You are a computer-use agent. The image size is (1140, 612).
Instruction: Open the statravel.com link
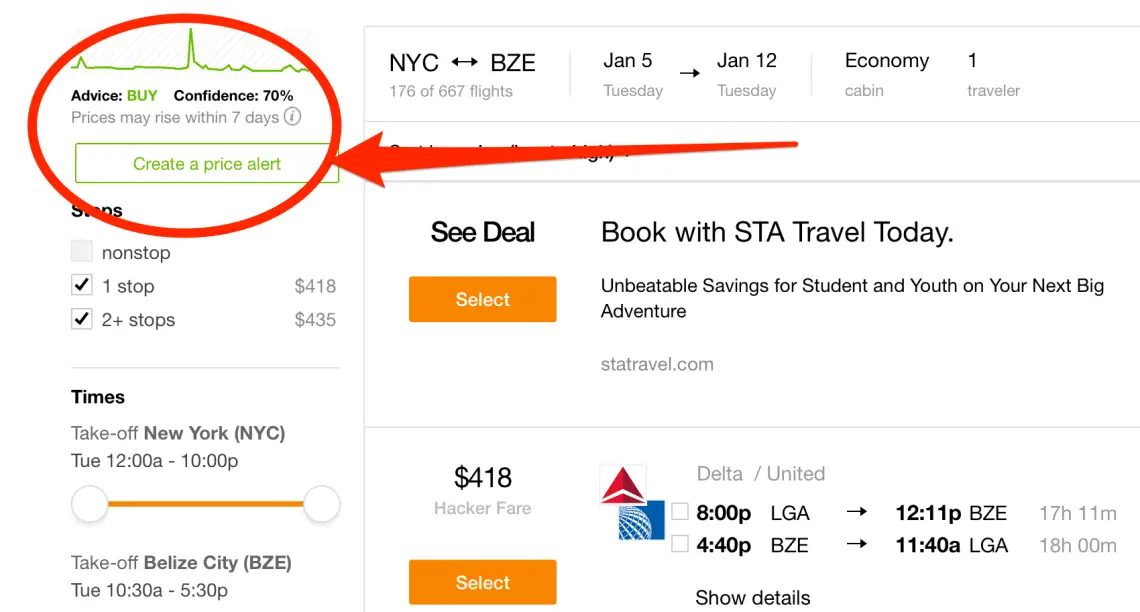pos(657,364)
